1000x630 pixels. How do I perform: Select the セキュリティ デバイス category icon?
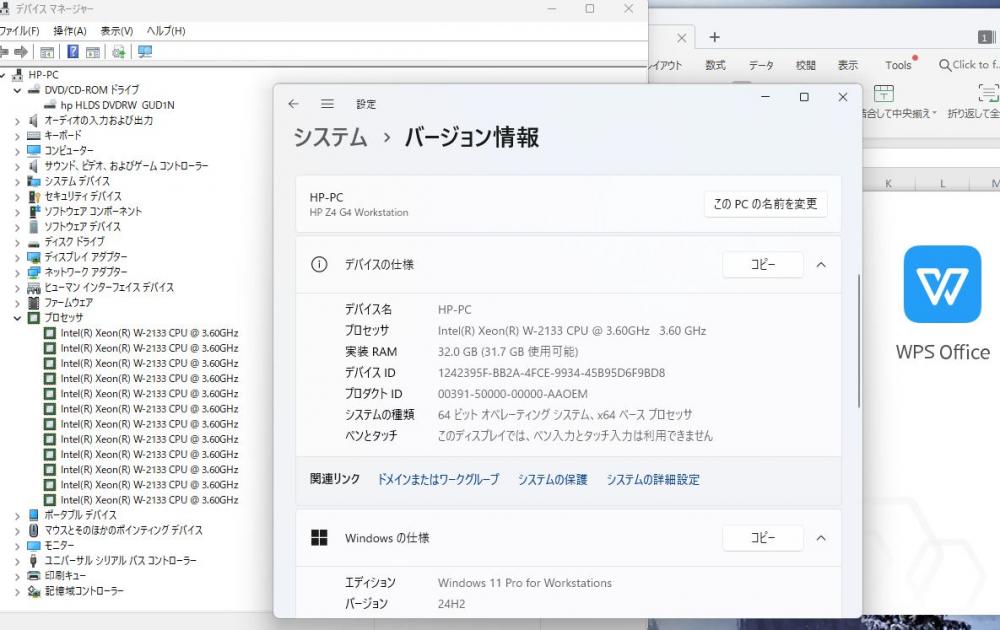34,196
